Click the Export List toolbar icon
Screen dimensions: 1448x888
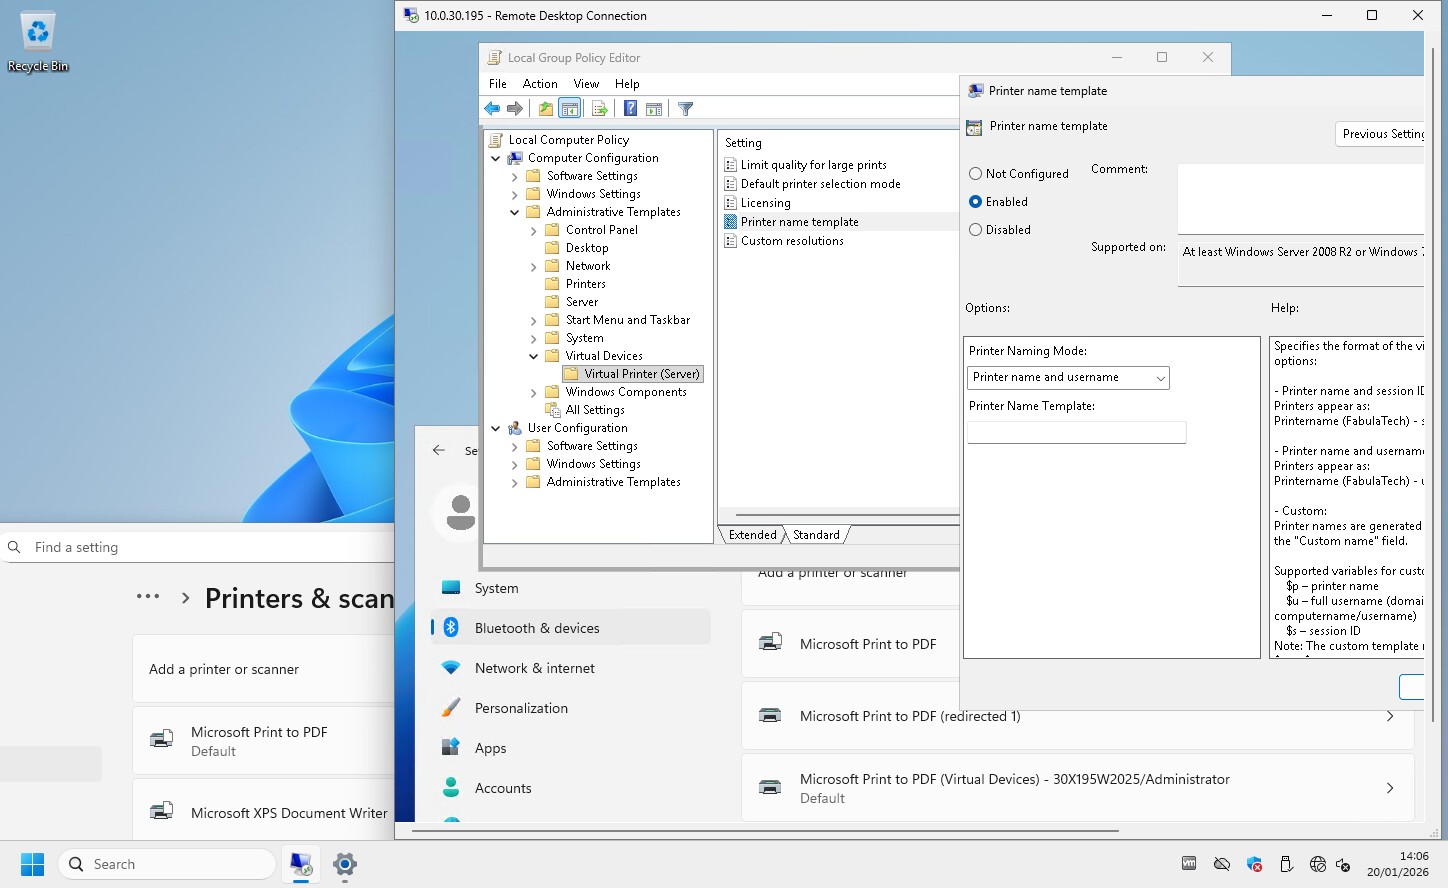599,109
